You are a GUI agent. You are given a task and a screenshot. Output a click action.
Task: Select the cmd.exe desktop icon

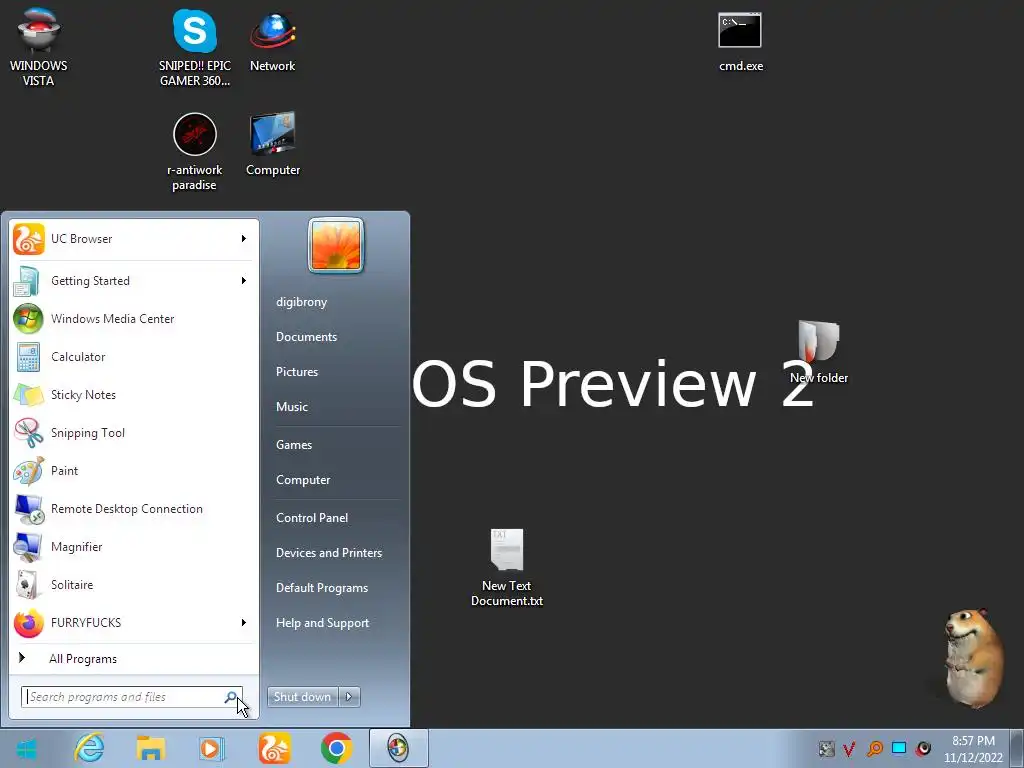click(x=741, y=42)
